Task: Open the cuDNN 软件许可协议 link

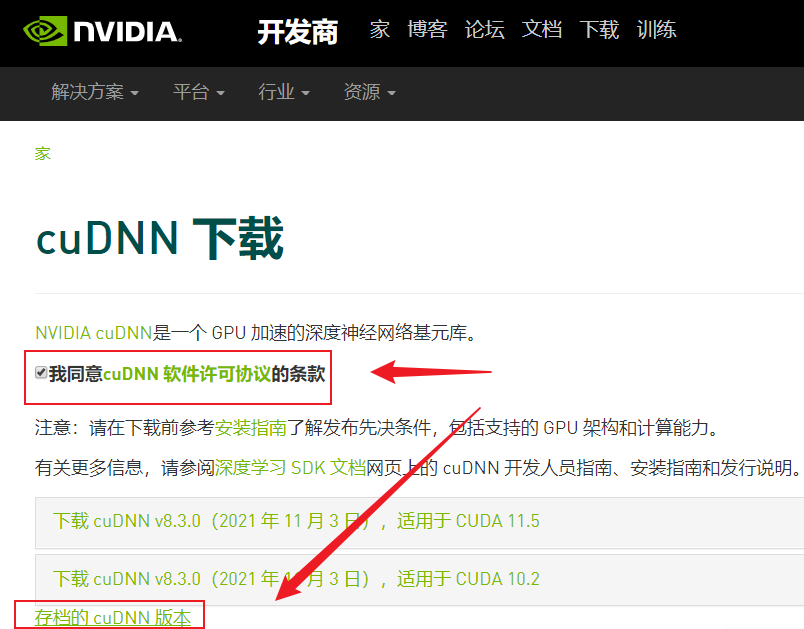Action: tap(187, 374)
